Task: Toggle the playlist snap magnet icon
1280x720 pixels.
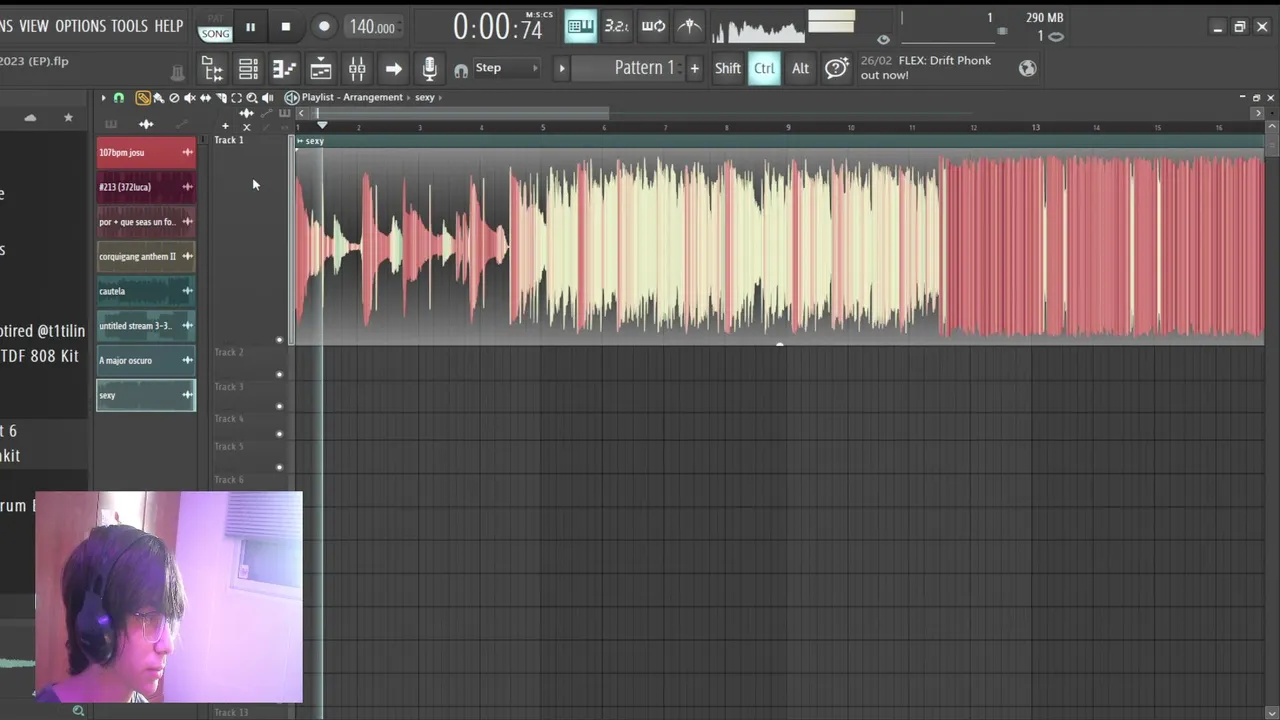Action: [x=118, y=98]
